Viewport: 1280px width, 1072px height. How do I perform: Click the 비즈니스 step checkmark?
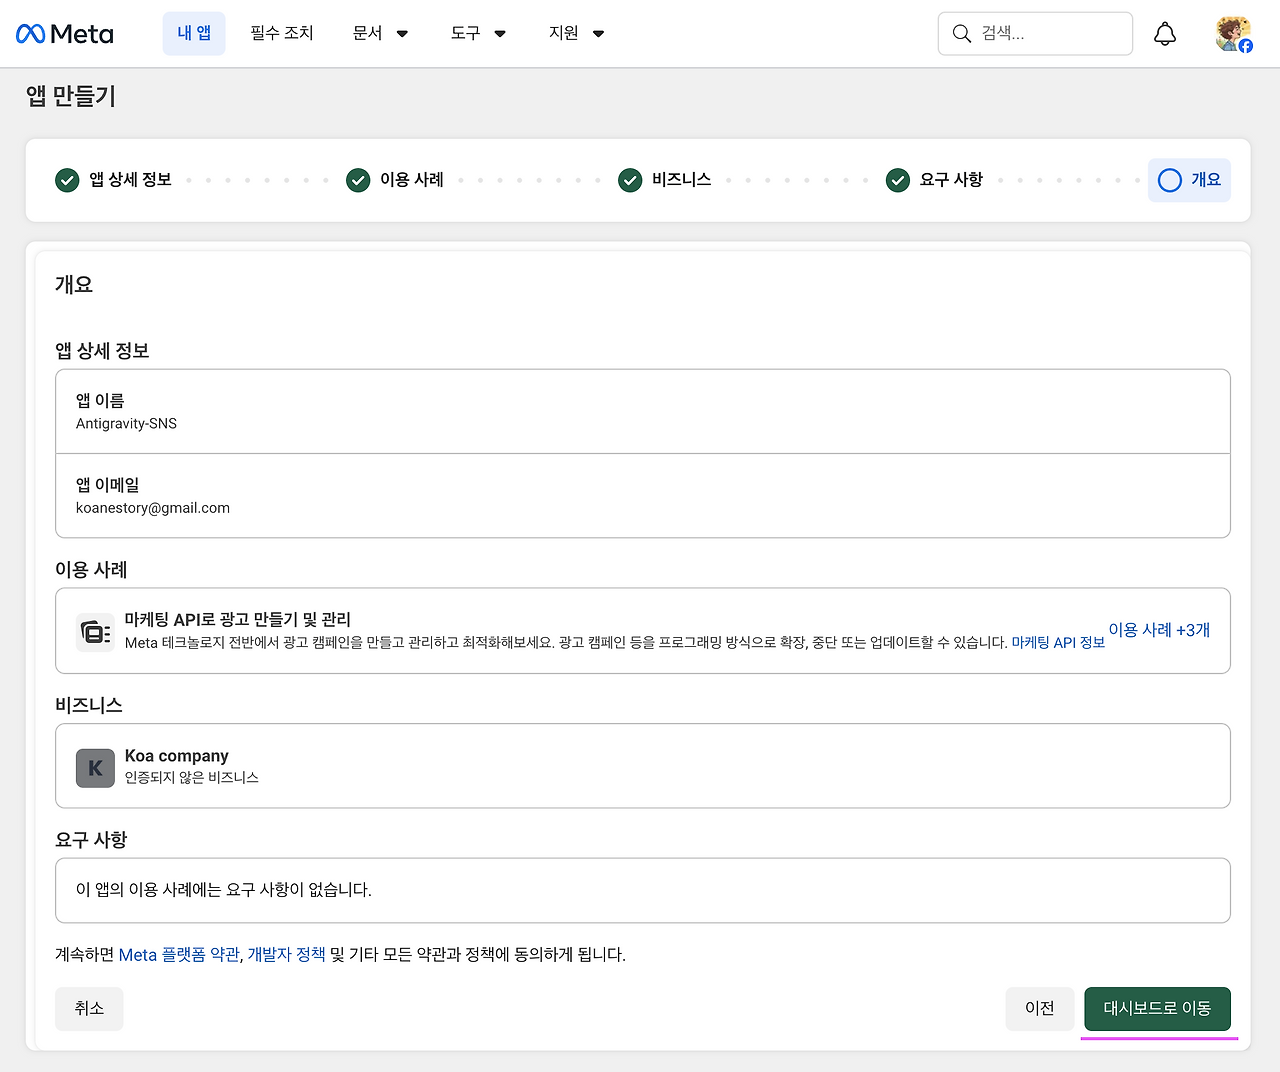(x=630, y=180)
